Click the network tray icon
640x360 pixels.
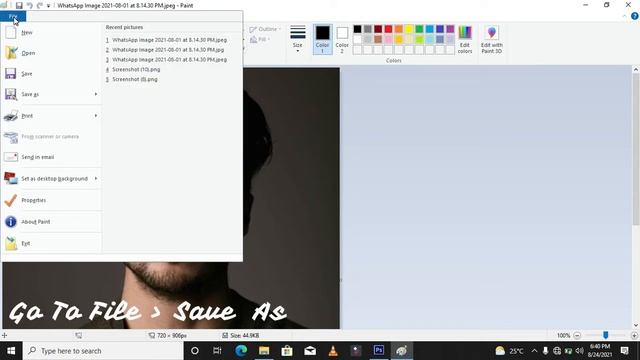[x=557, y=351]
